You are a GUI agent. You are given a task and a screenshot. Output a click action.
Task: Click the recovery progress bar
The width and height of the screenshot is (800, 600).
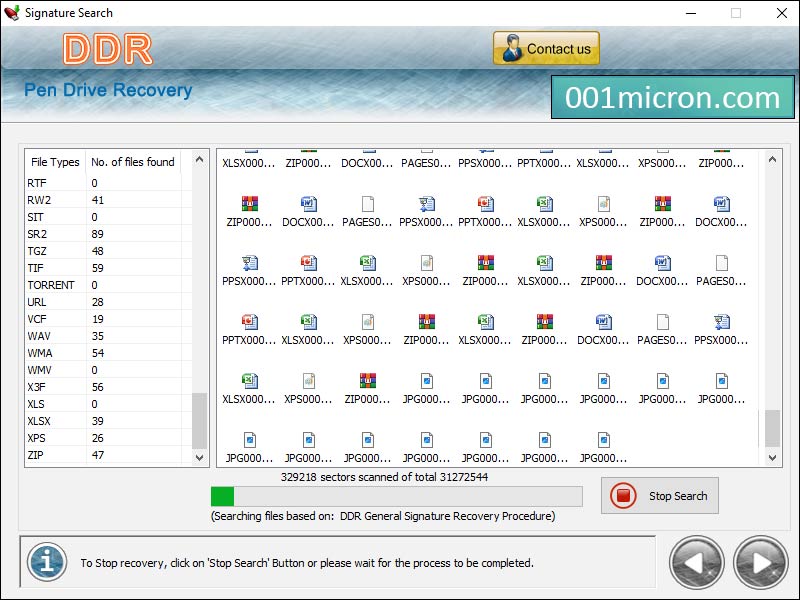(395, 496)
